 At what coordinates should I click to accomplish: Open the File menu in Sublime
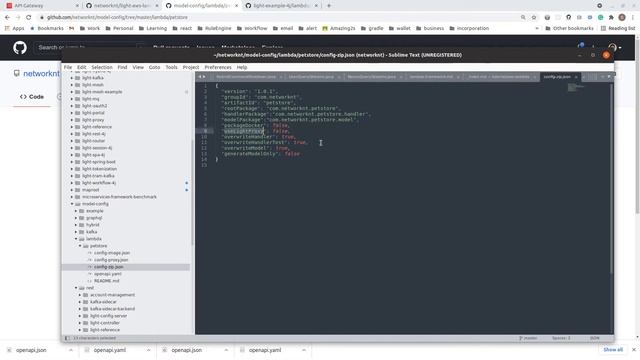pyautogui.click(x=68, y=67)
